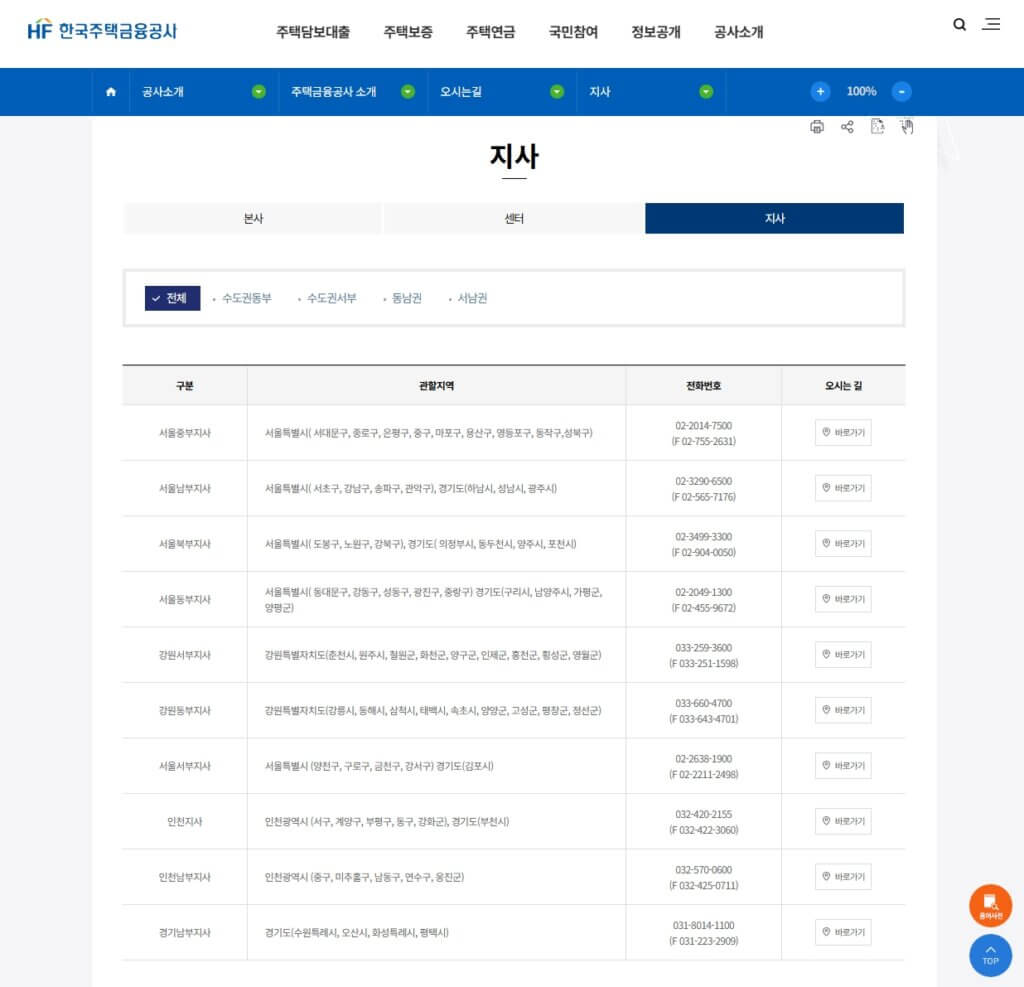Expand the 공사소개 breadcrumb dropdown
The image size is (1024, 987).
(x=259, y=91)
